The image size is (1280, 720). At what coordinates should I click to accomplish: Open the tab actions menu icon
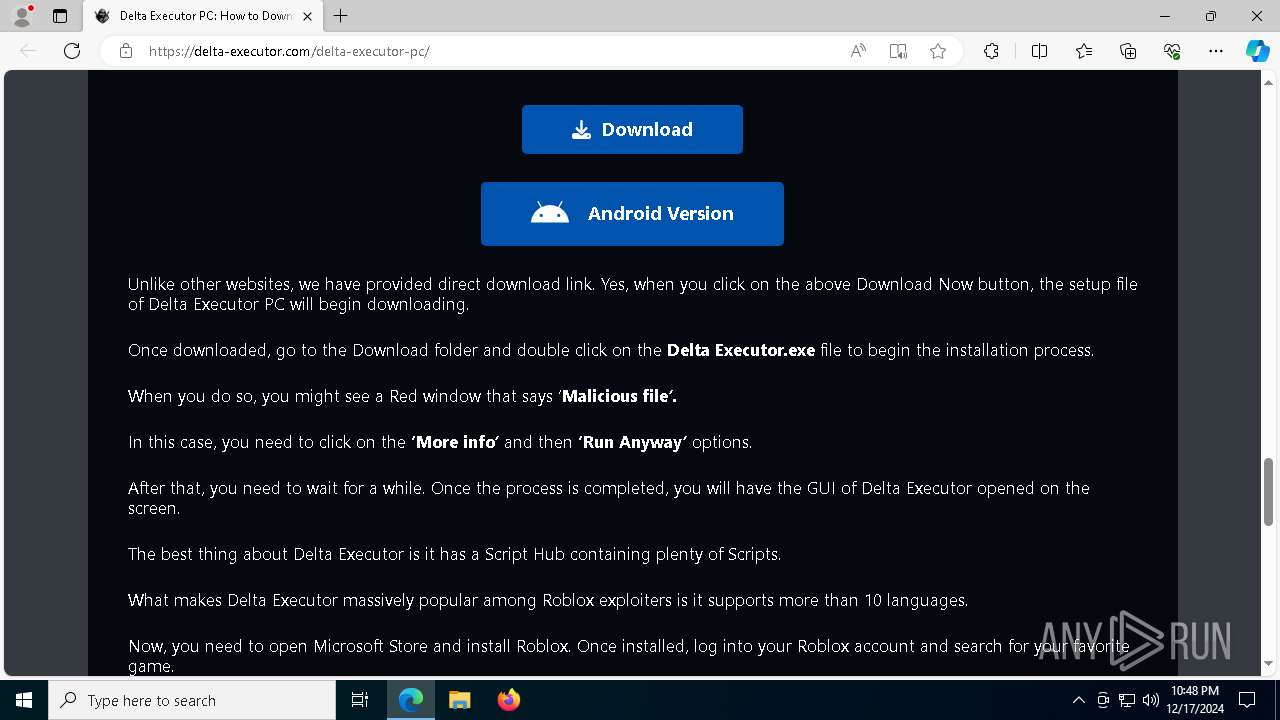[x=60, y=16]
